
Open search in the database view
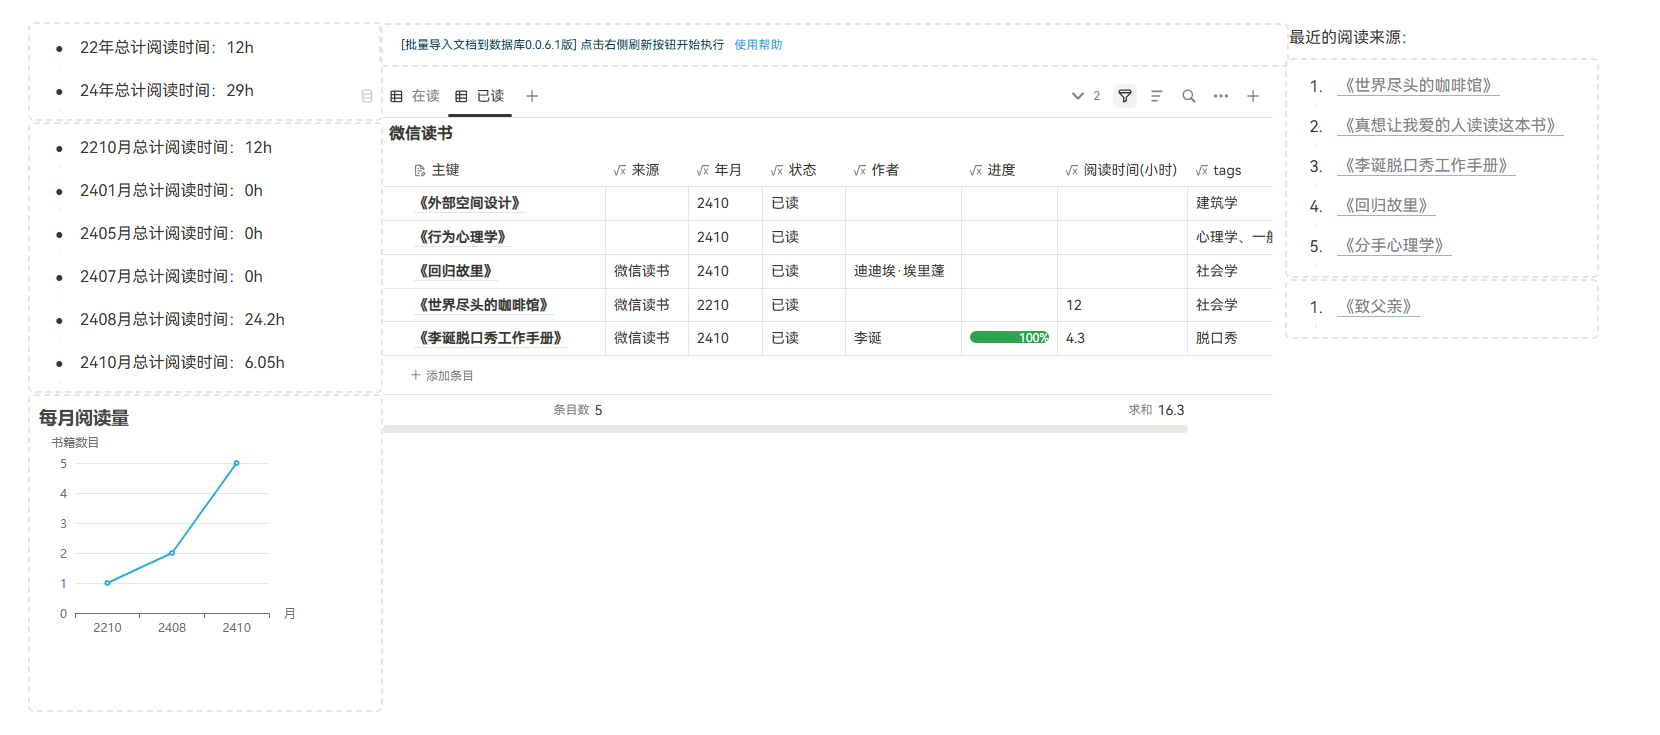1189,96
